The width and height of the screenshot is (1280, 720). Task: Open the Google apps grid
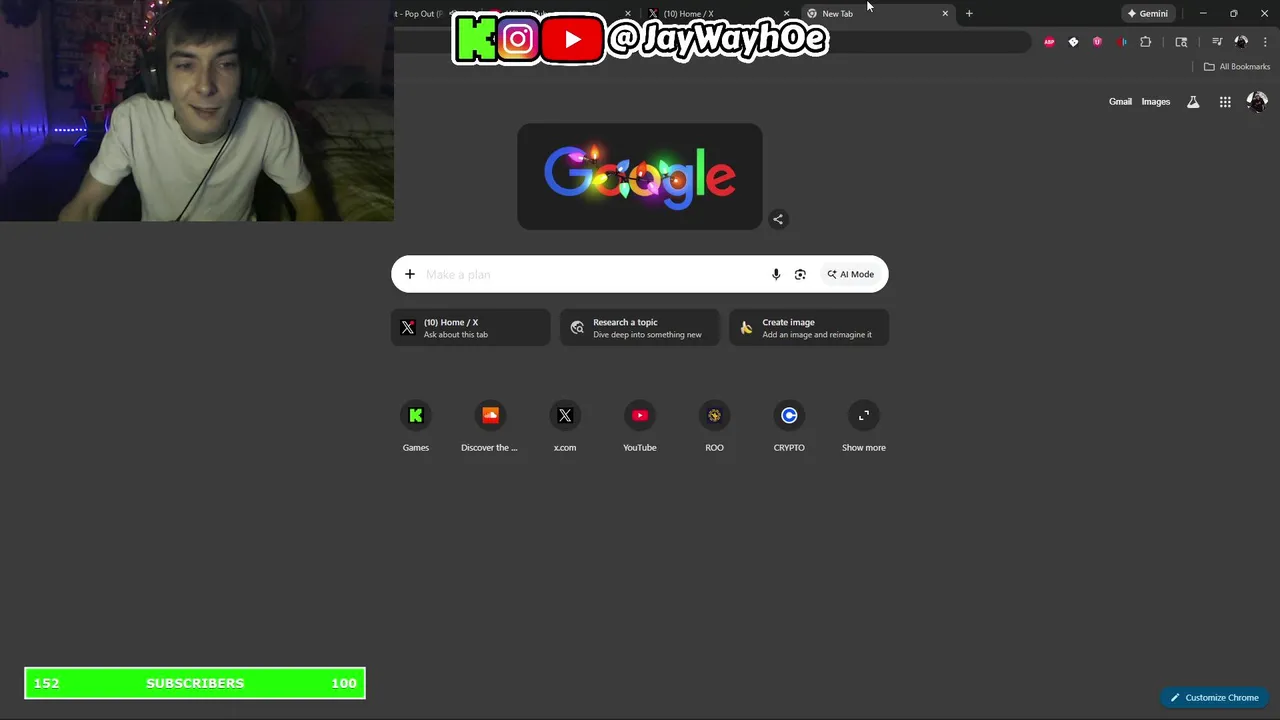pos(1225,102)
